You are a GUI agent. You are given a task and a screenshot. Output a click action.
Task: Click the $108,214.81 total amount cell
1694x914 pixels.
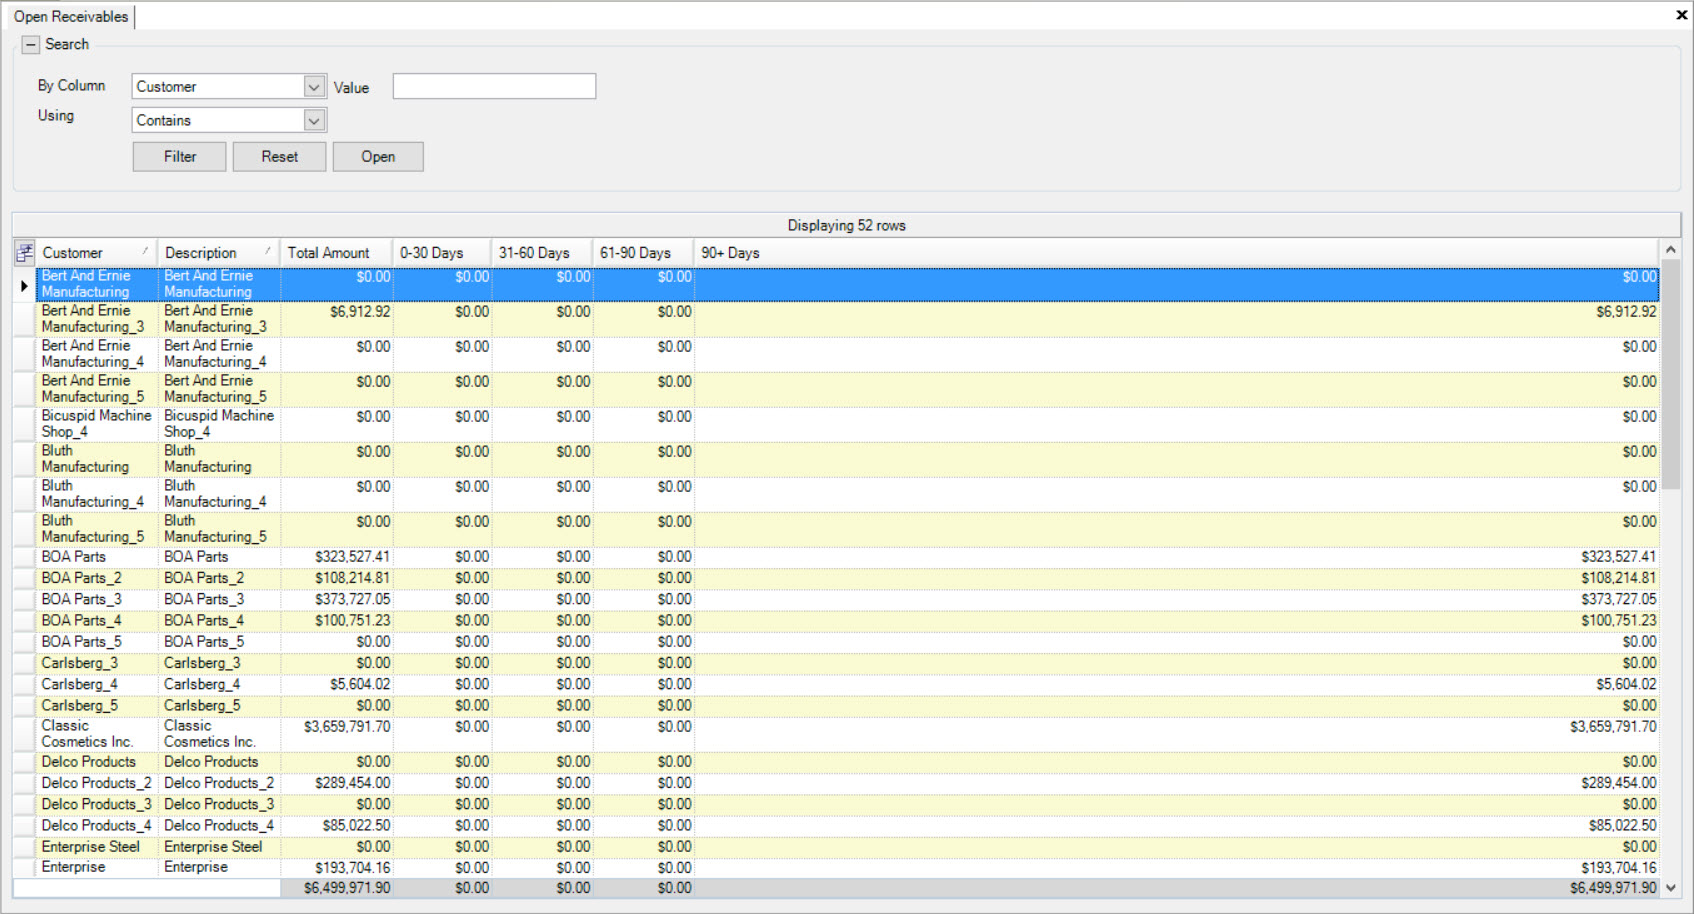[x=337, y=579]
